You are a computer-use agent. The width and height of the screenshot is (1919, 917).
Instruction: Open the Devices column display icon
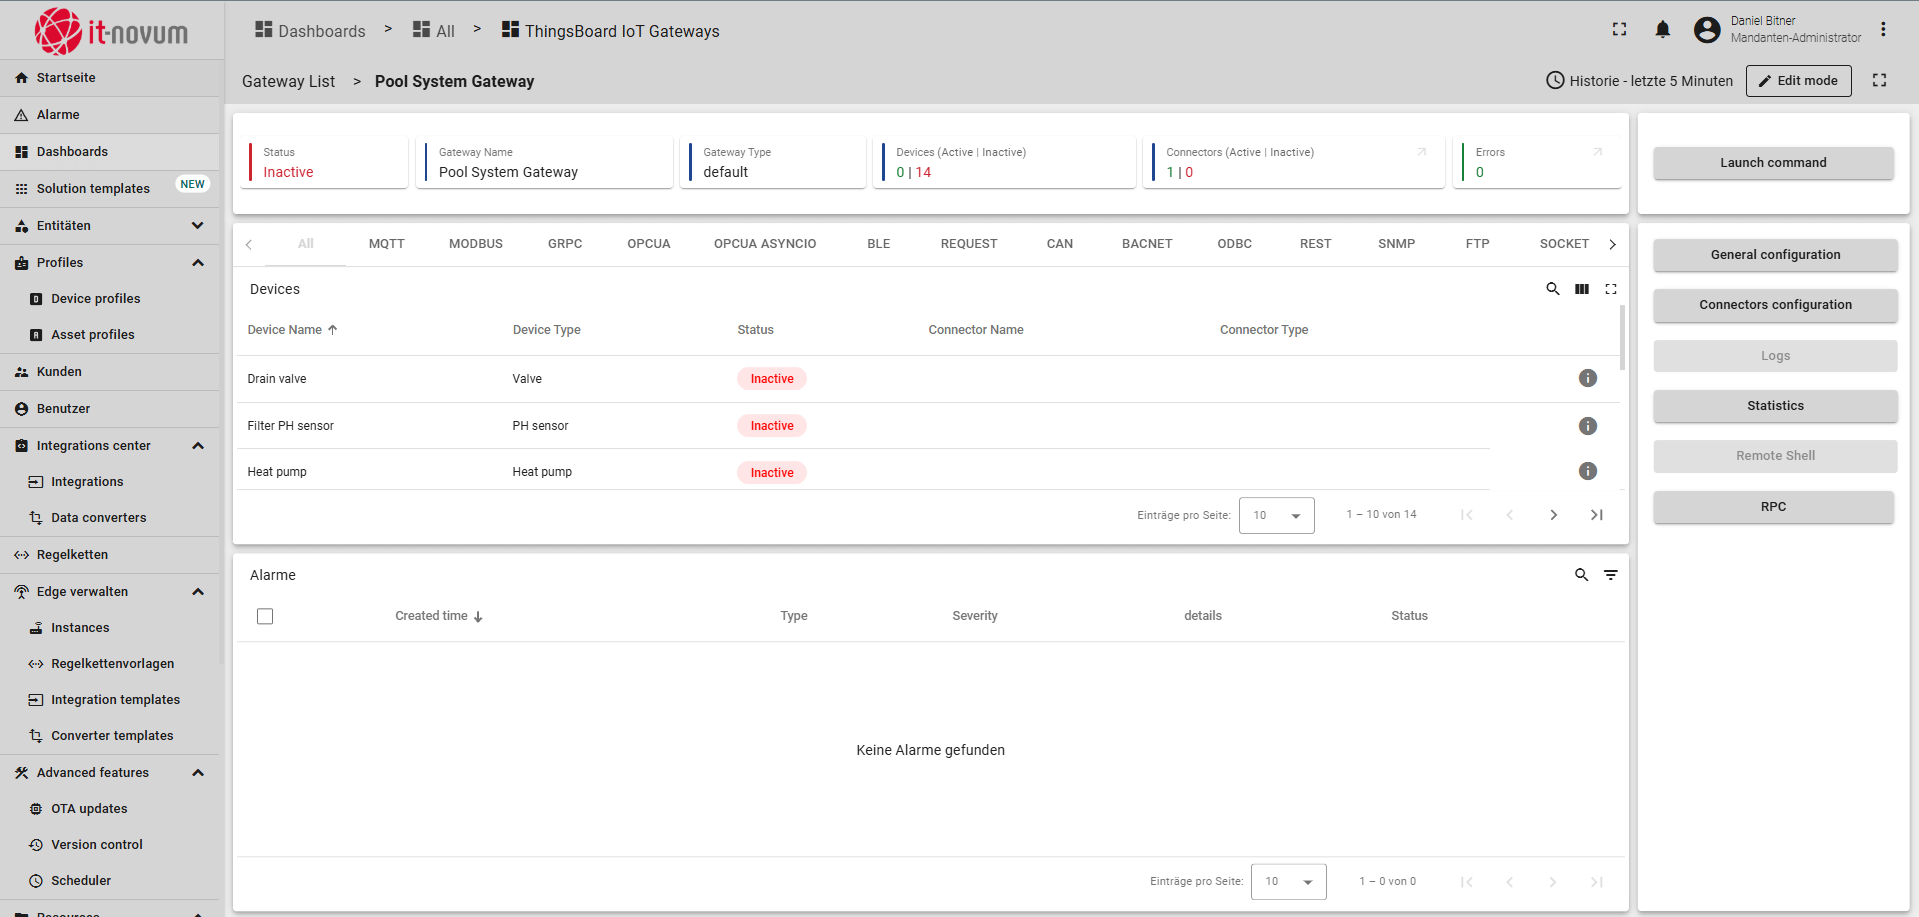1581,289
